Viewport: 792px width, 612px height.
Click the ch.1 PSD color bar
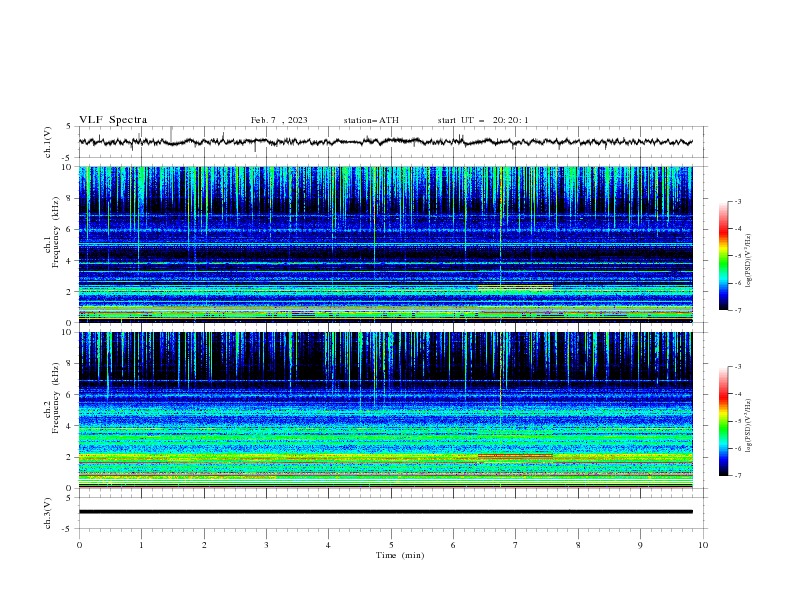click(x=723, y=256)
